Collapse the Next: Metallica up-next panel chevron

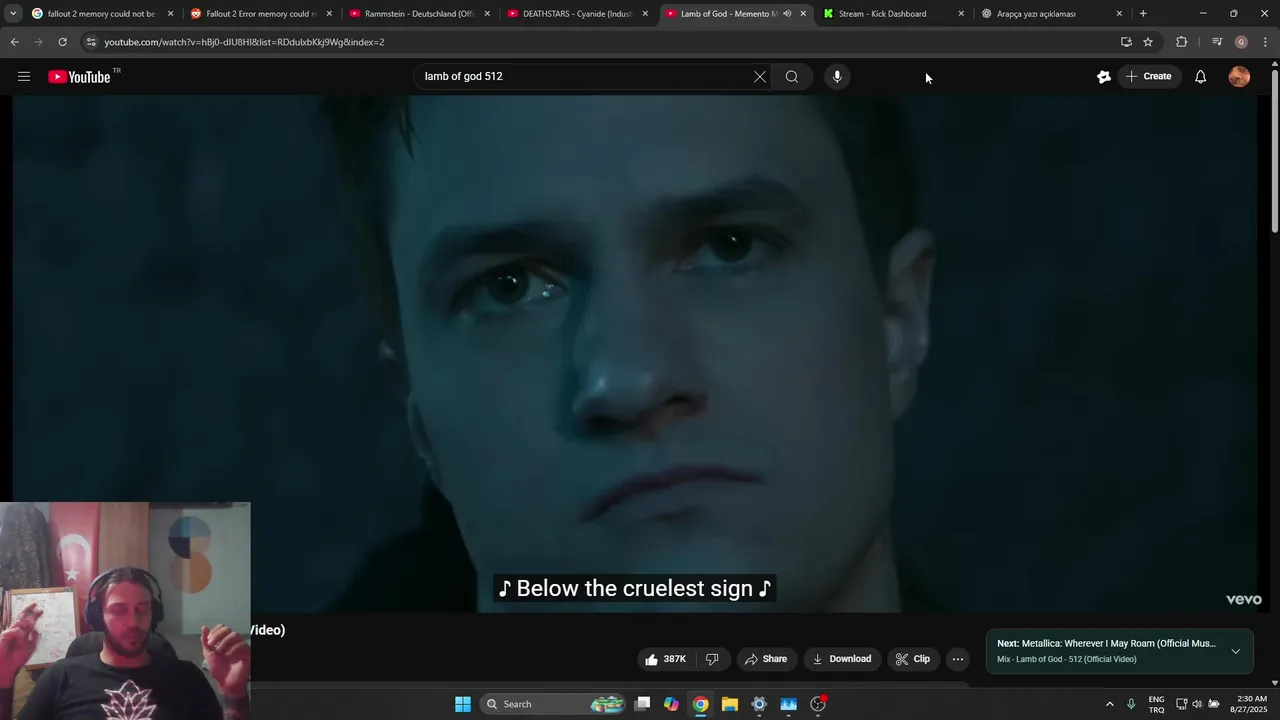(x=1235, y=651)
